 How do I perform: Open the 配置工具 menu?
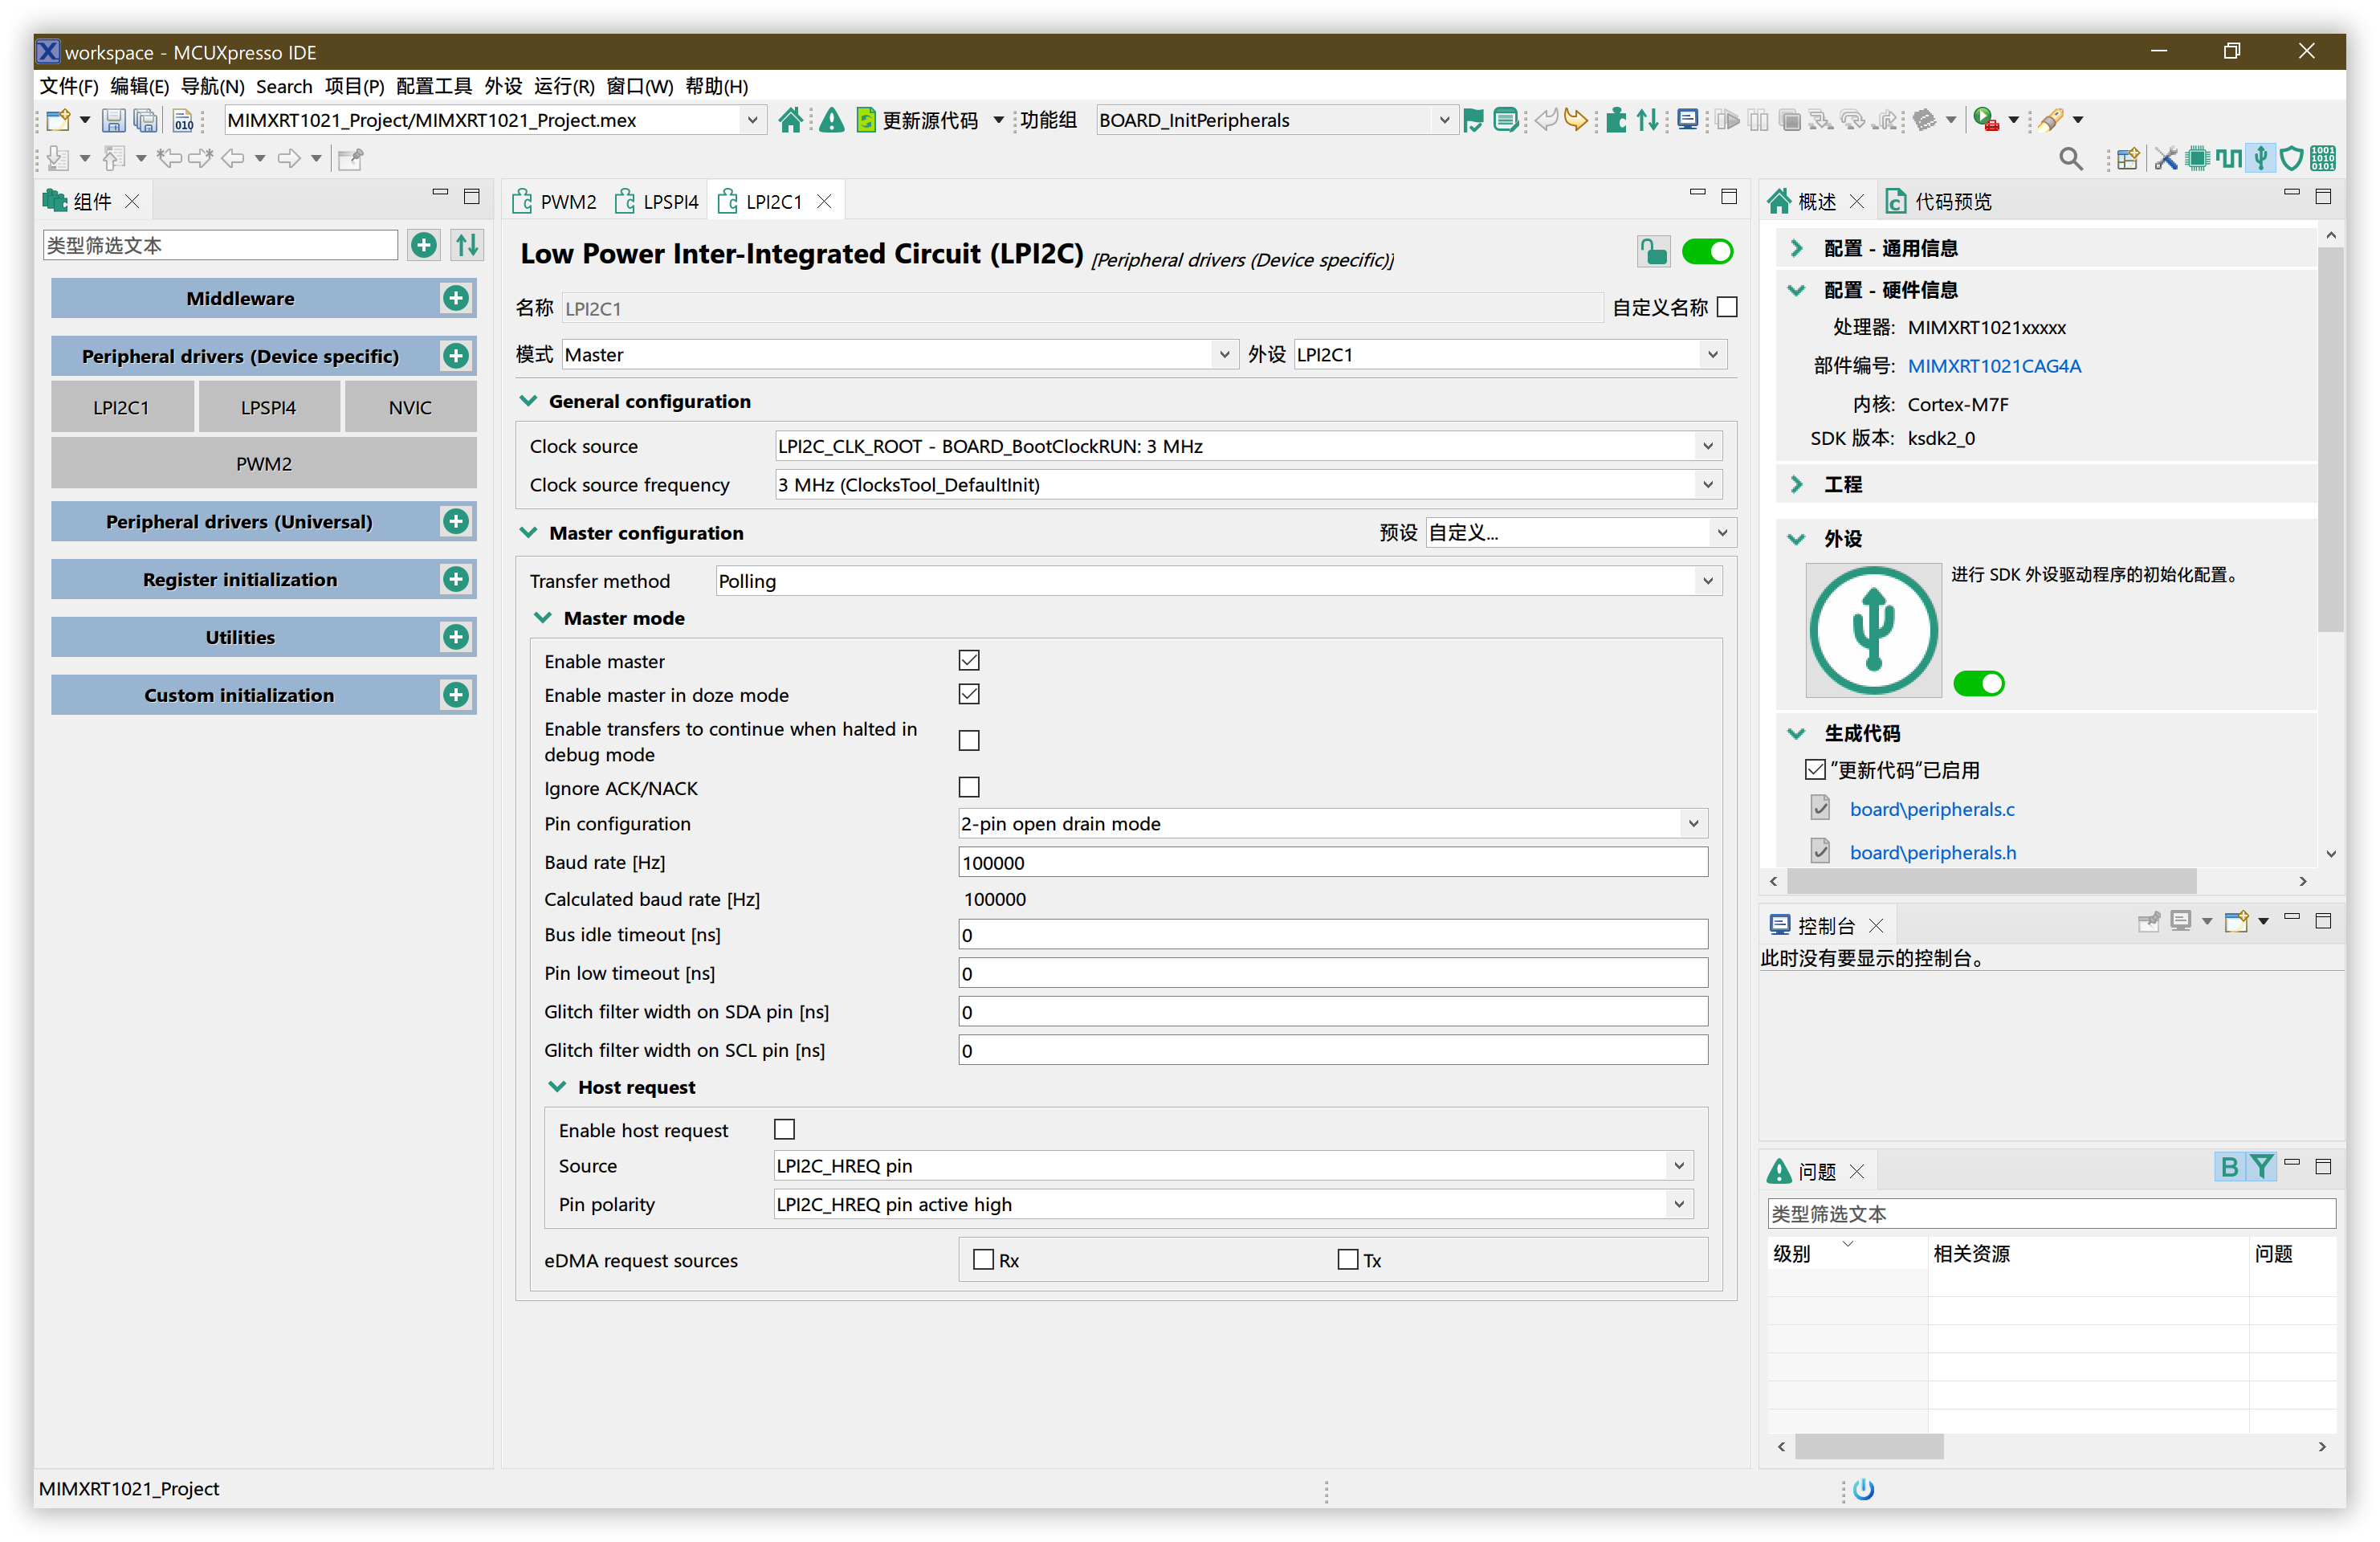tap(434, 86)
